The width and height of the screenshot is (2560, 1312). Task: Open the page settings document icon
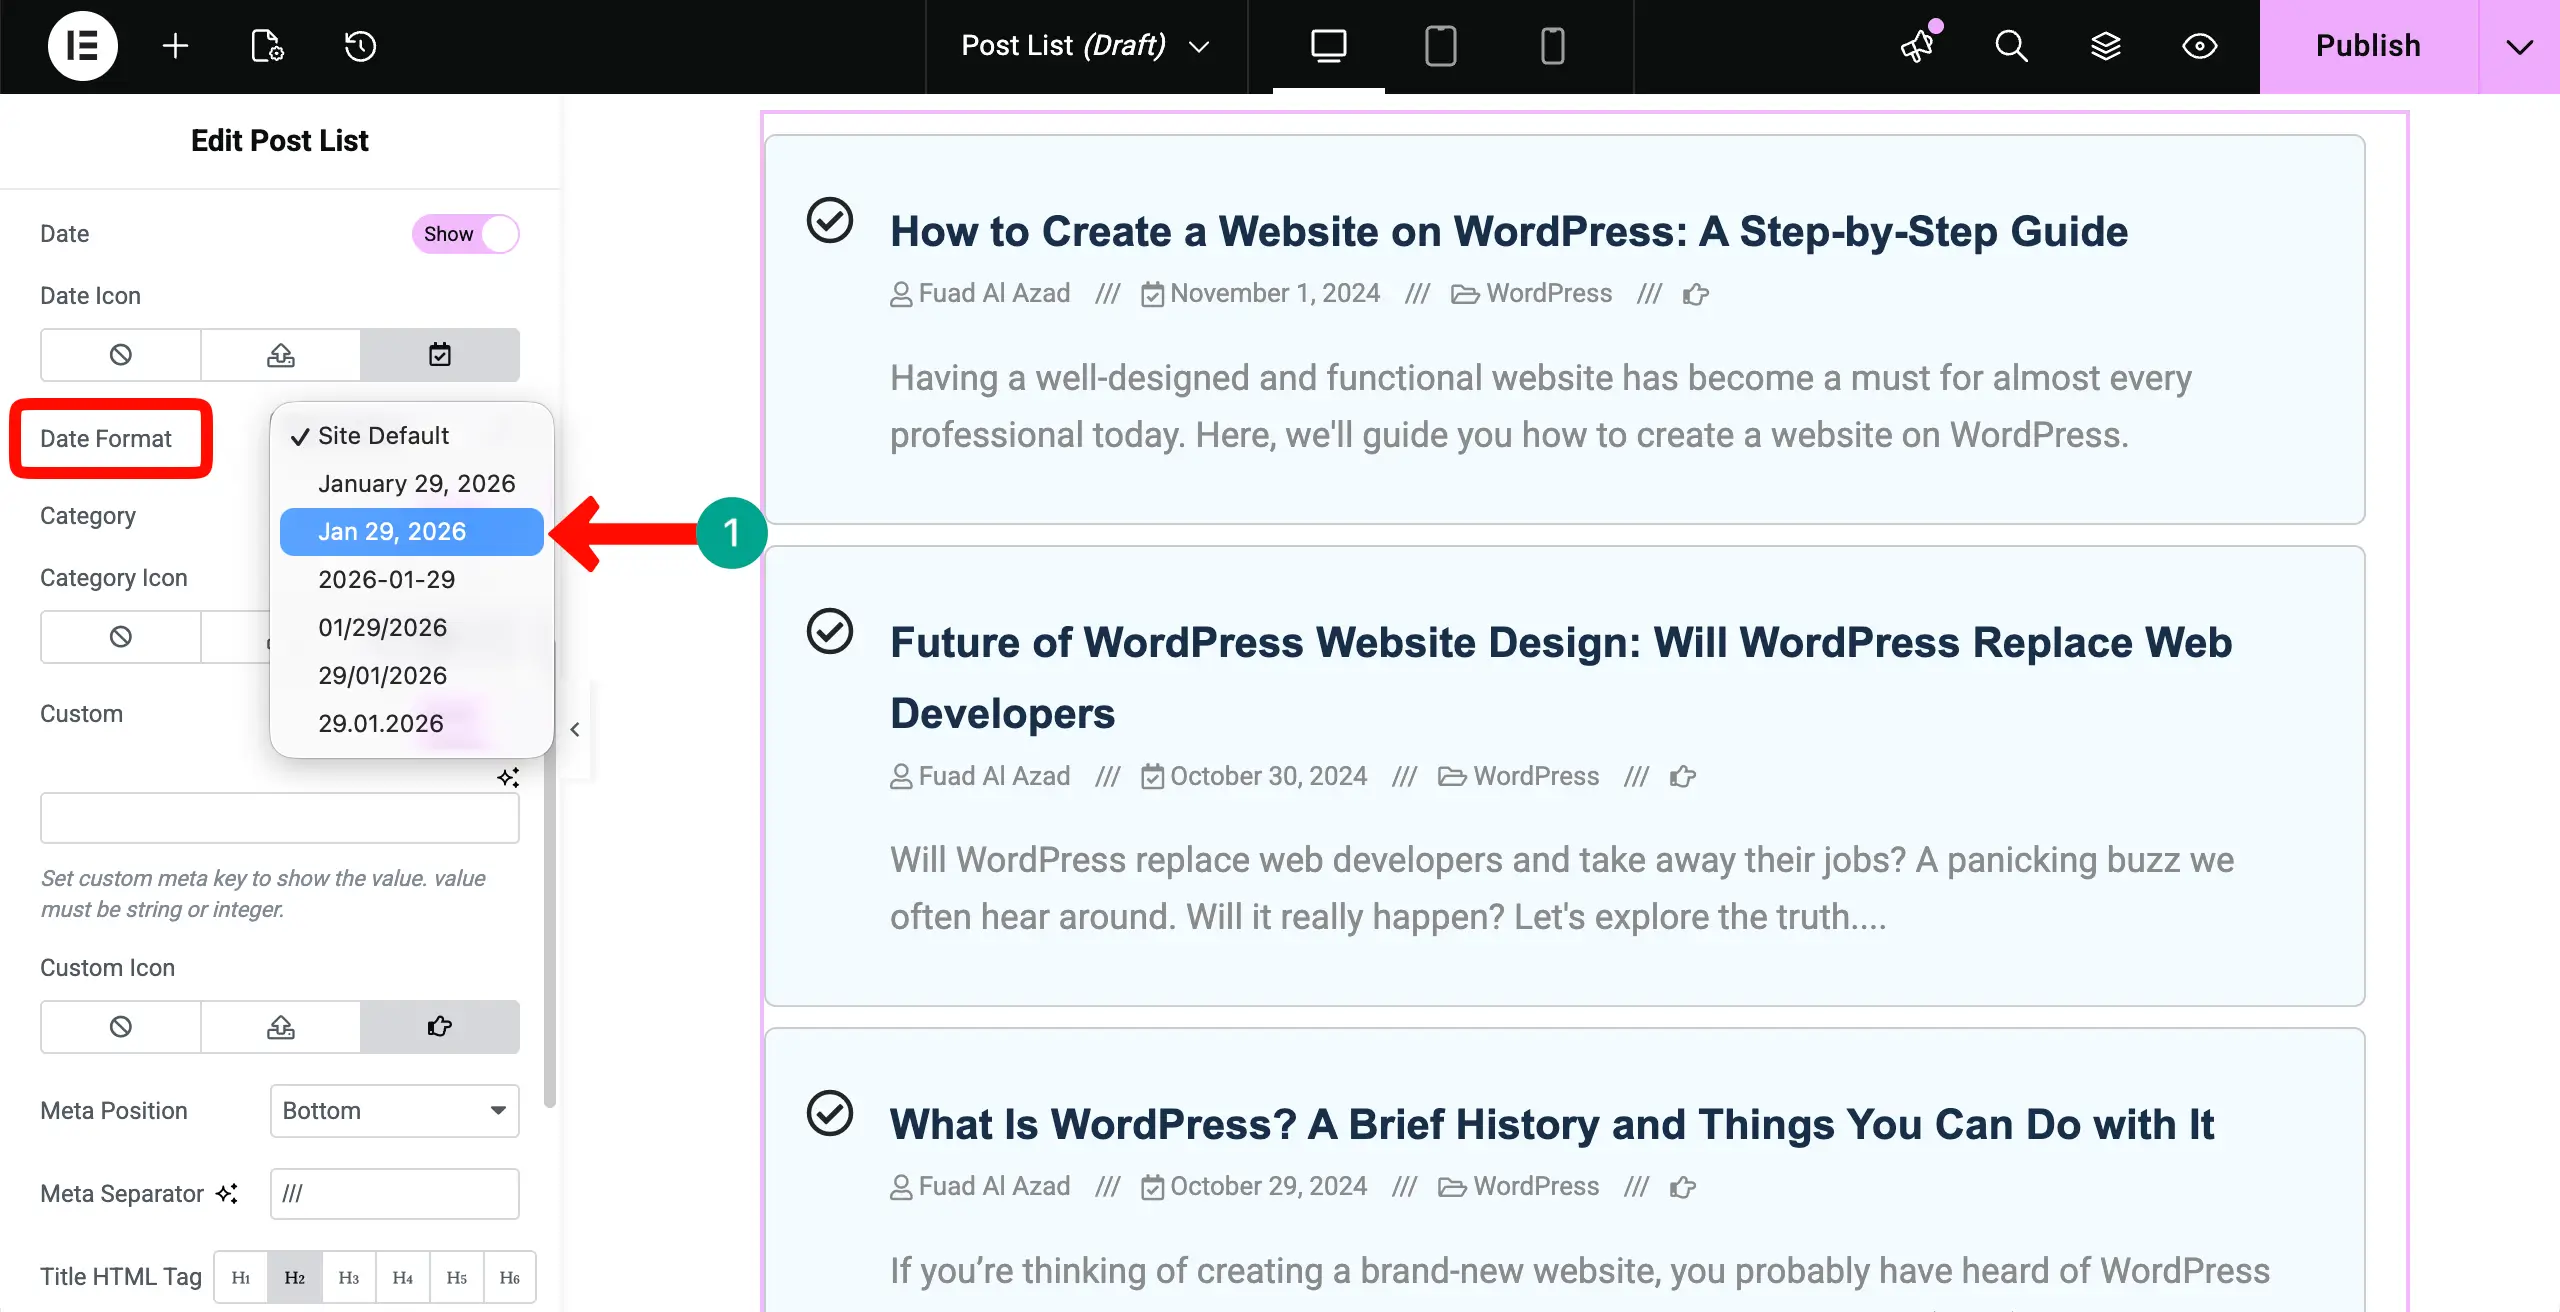click(267, 46)
